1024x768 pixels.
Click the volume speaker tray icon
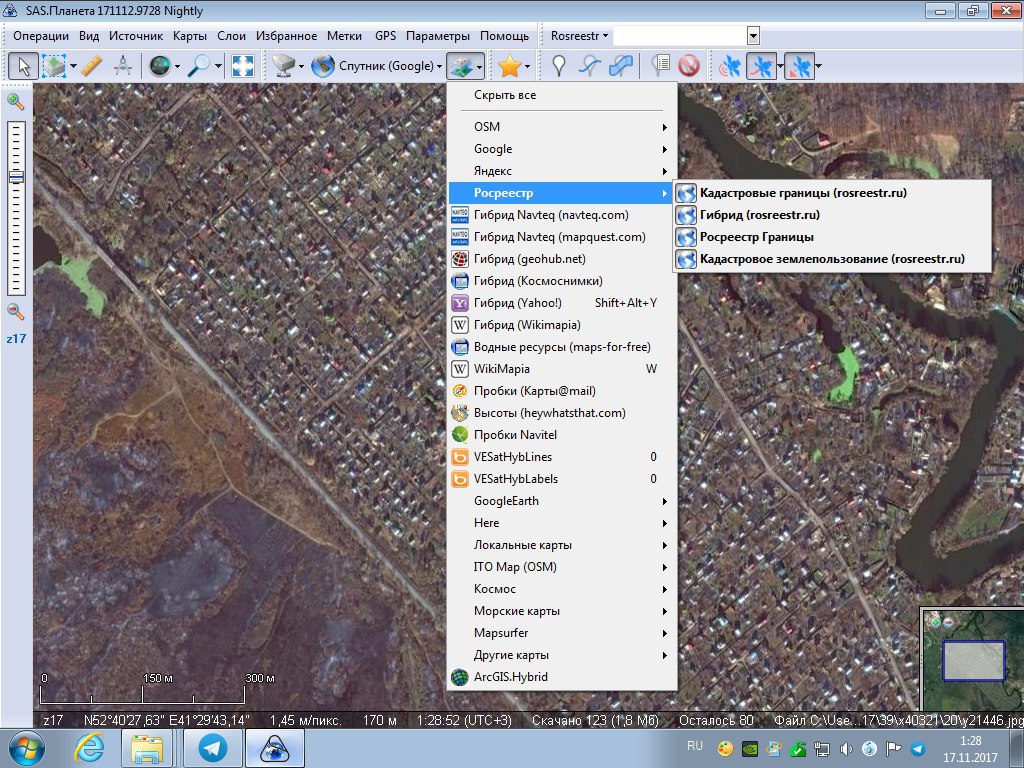coord(846,749)
